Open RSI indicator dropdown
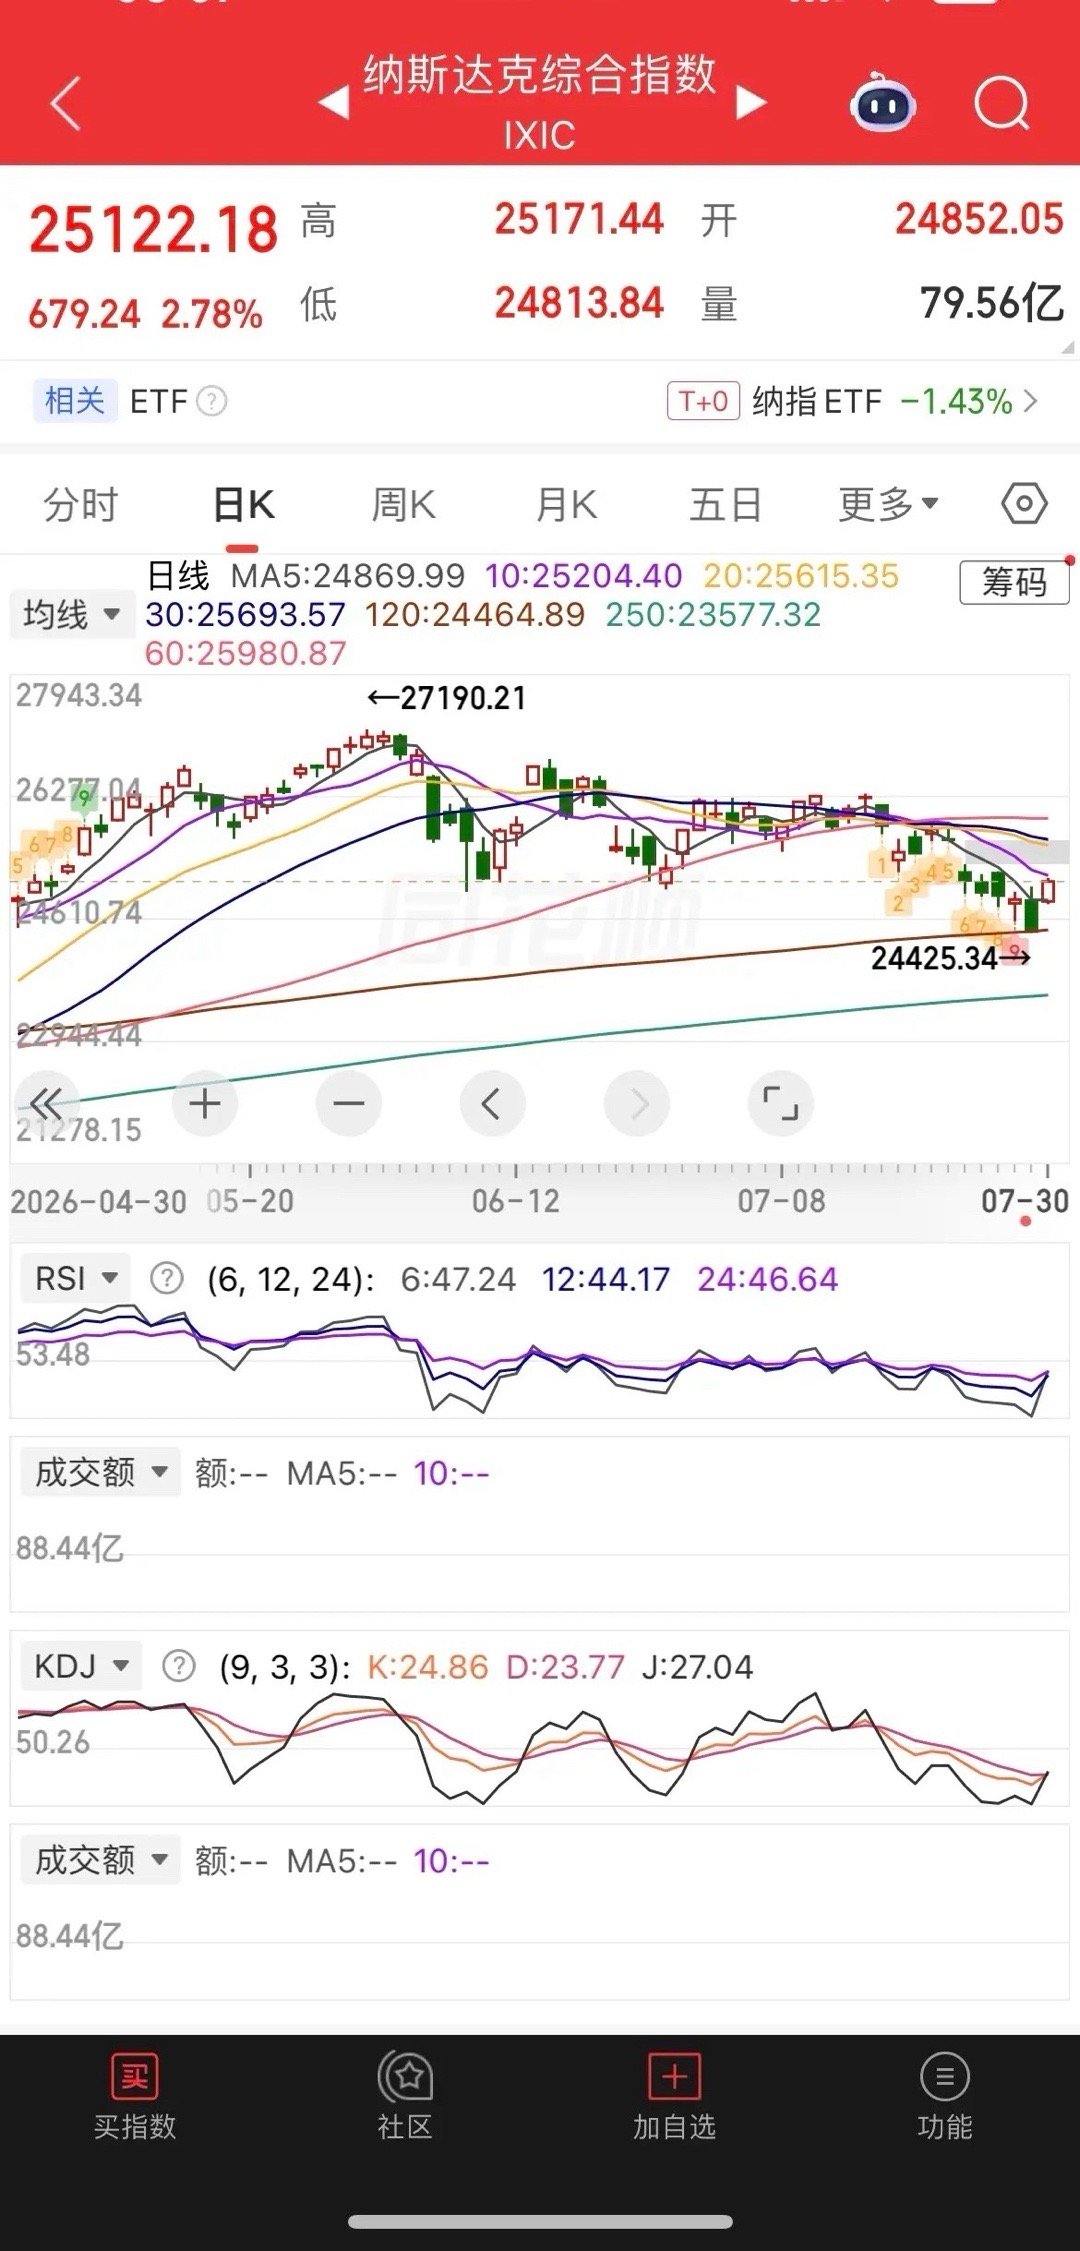This screenshot has height=2251, width=1080. (x=75, y=1278)
